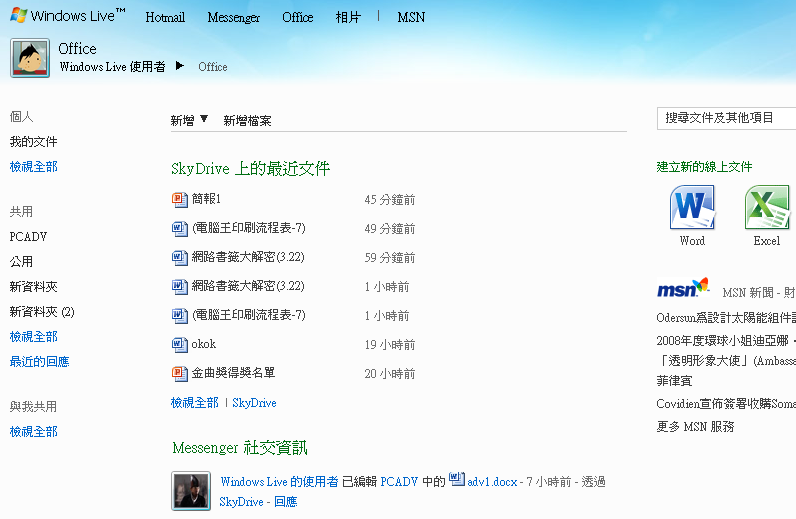Expand the Windows Live 使用者 breadcrumb arrow
796x519 pixels.
click(180, 66)
